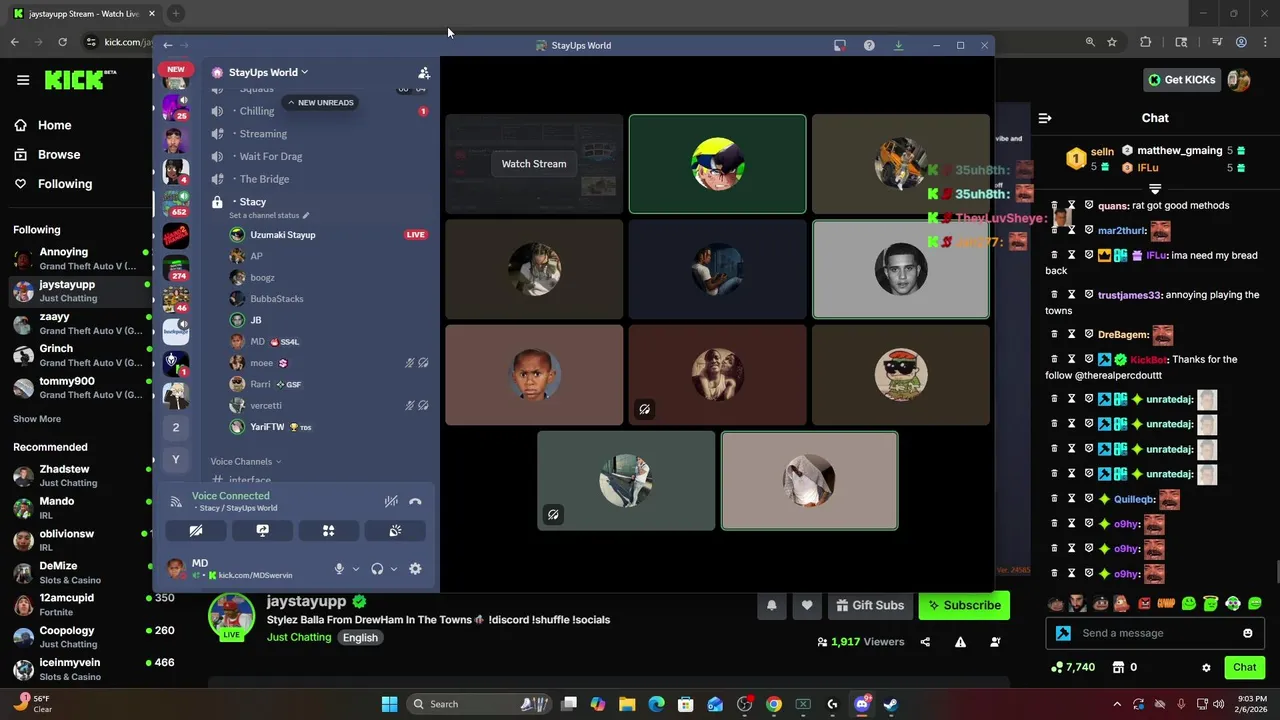Toggle stream notifications bell

[x=772, y=605]
